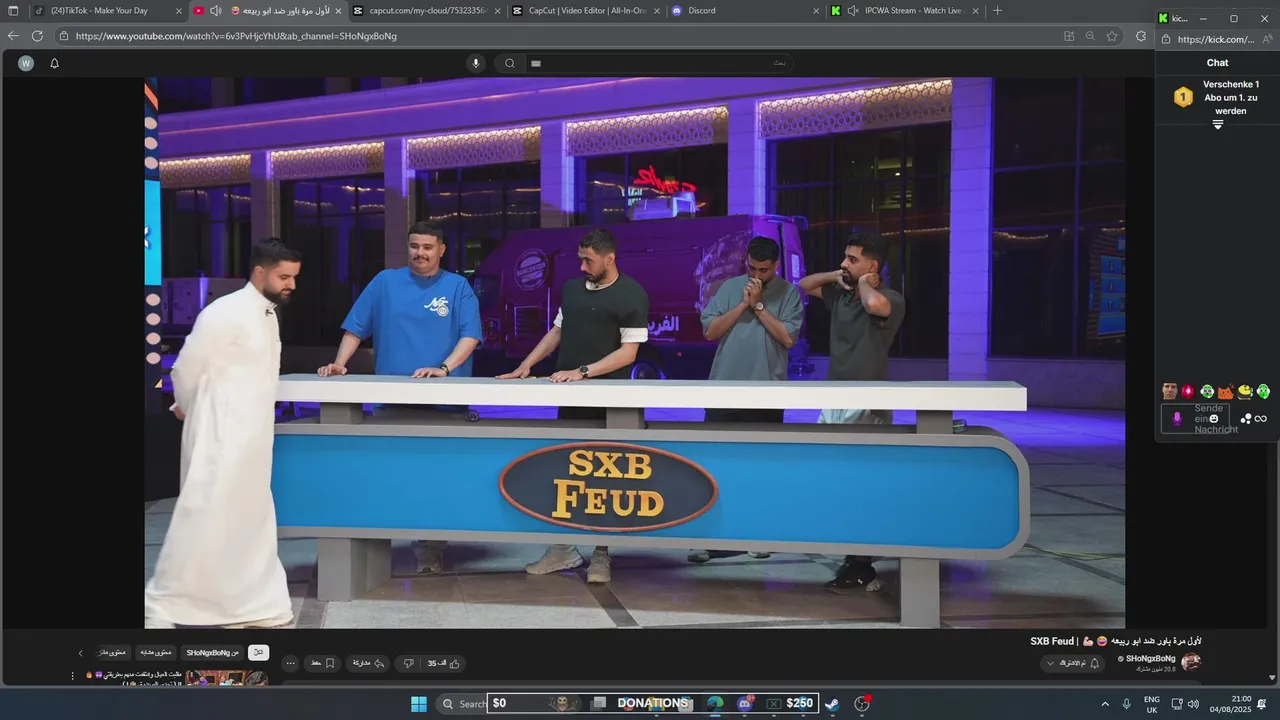View site info lock in Kick window

point(1165,39)
